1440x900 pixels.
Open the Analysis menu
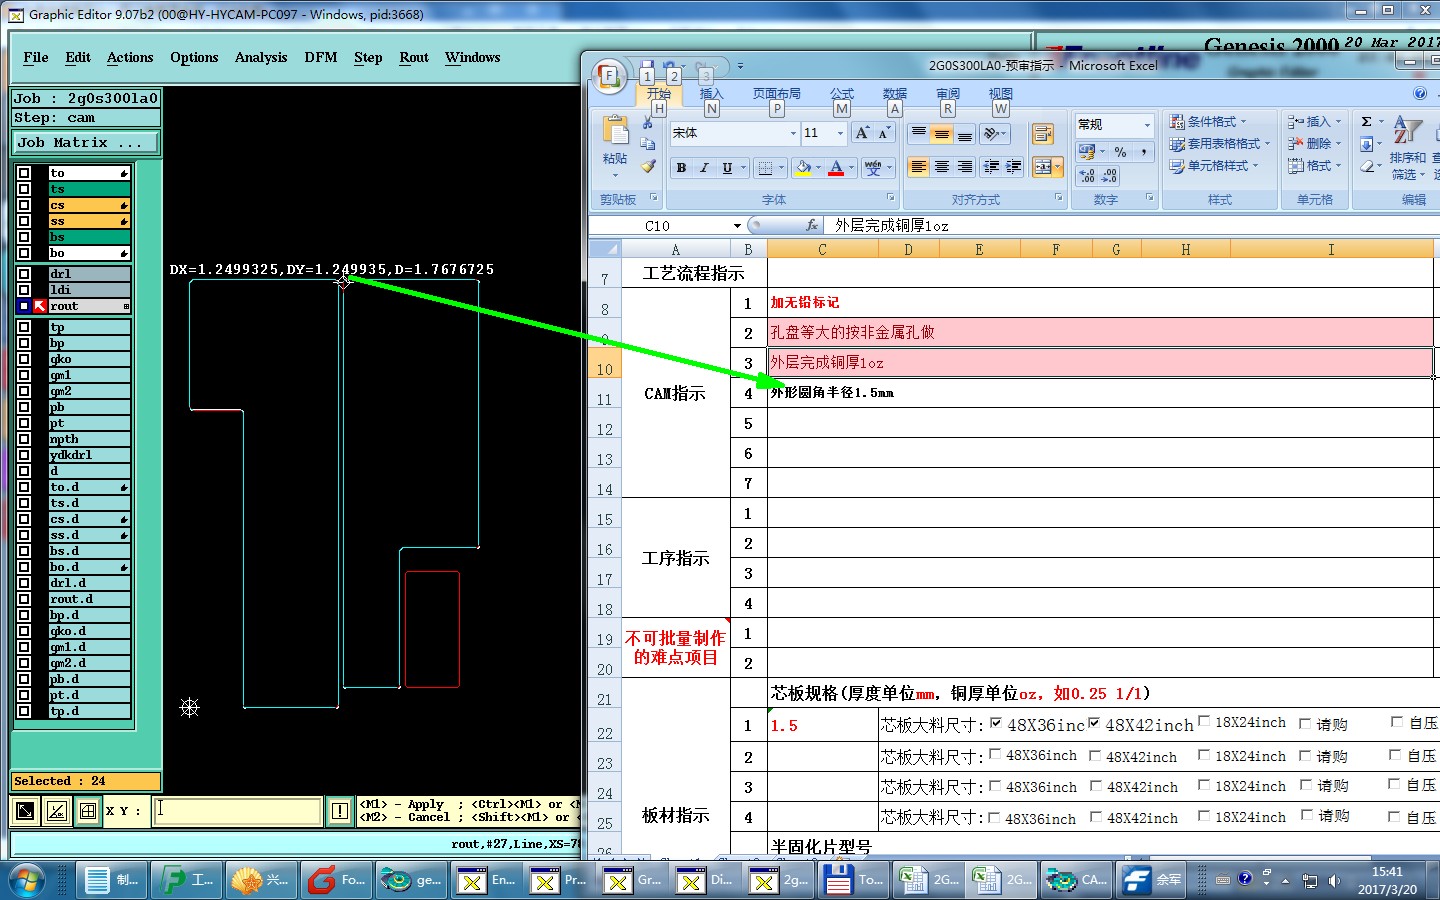click(x=261, y=57)
